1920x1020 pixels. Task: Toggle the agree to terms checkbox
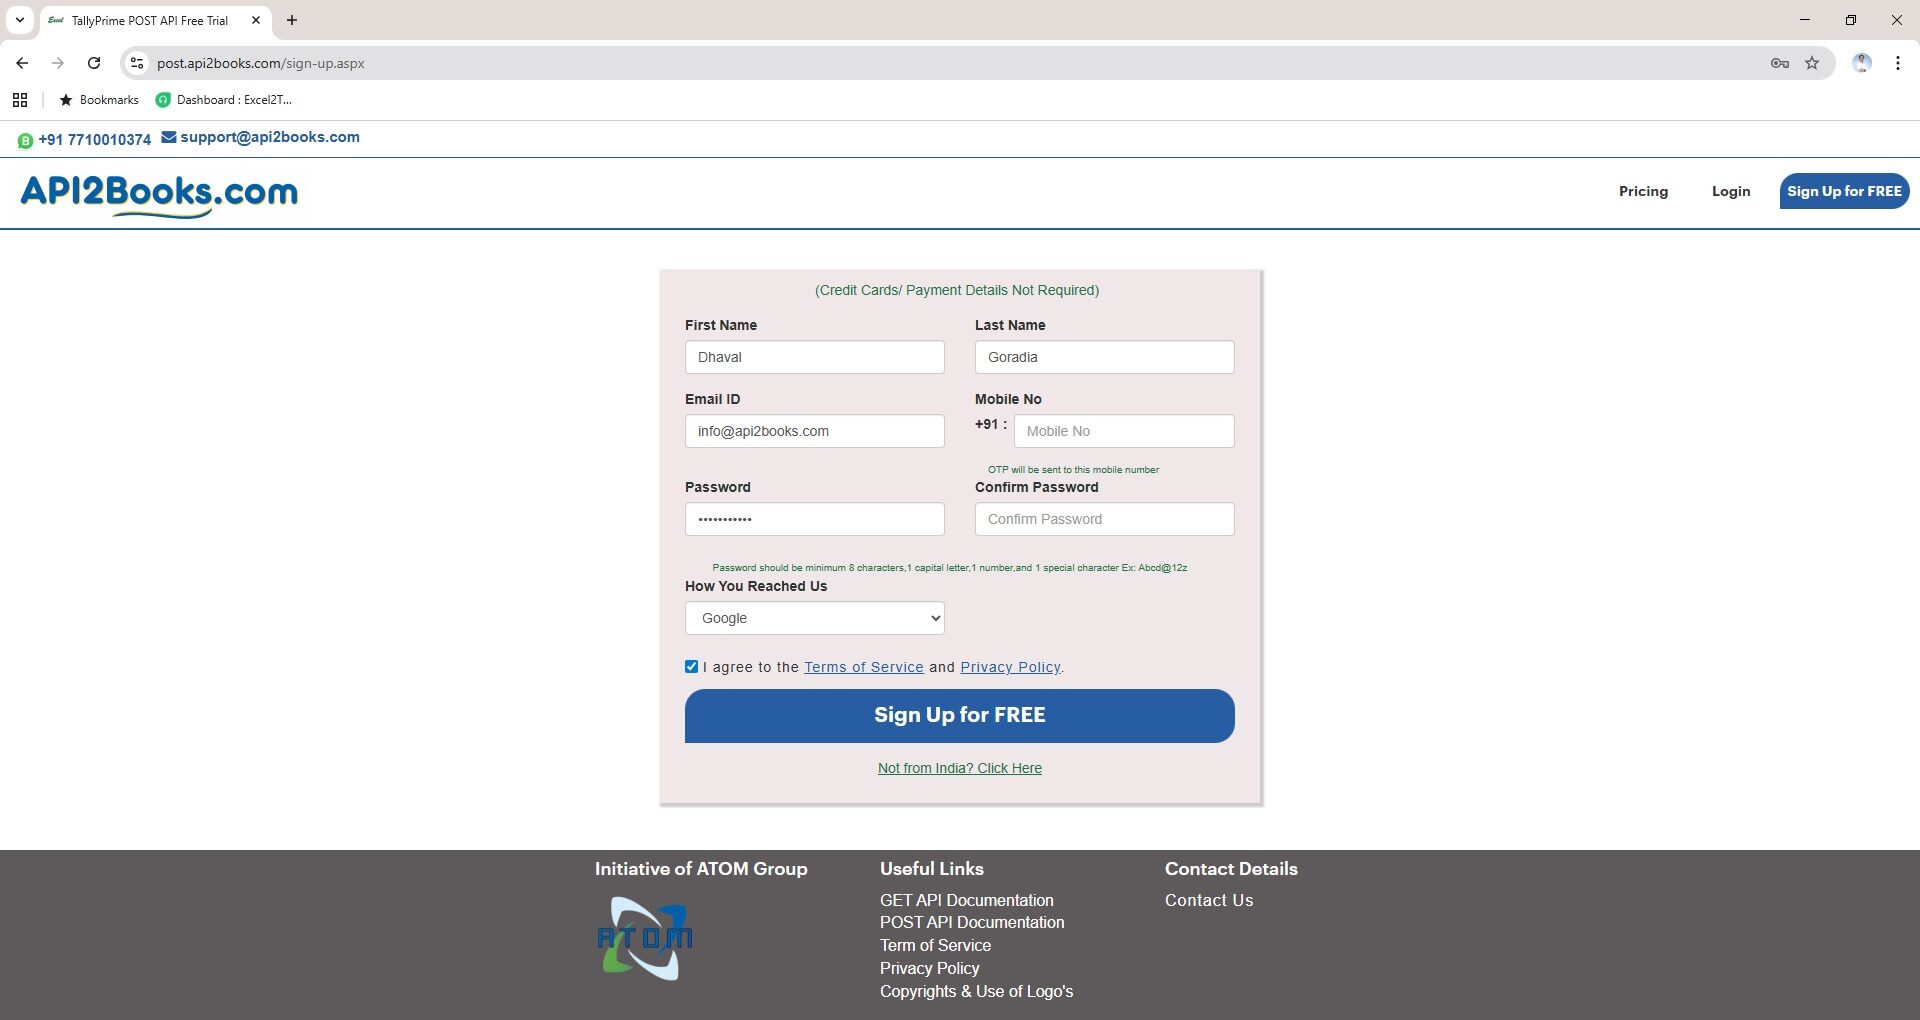pyautogui.click(x=691, y=666)
